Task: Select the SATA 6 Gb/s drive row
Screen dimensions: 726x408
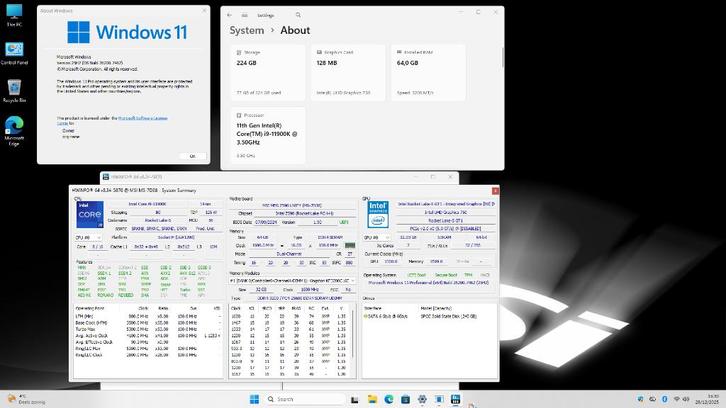Action: click(x=428, y=316)
